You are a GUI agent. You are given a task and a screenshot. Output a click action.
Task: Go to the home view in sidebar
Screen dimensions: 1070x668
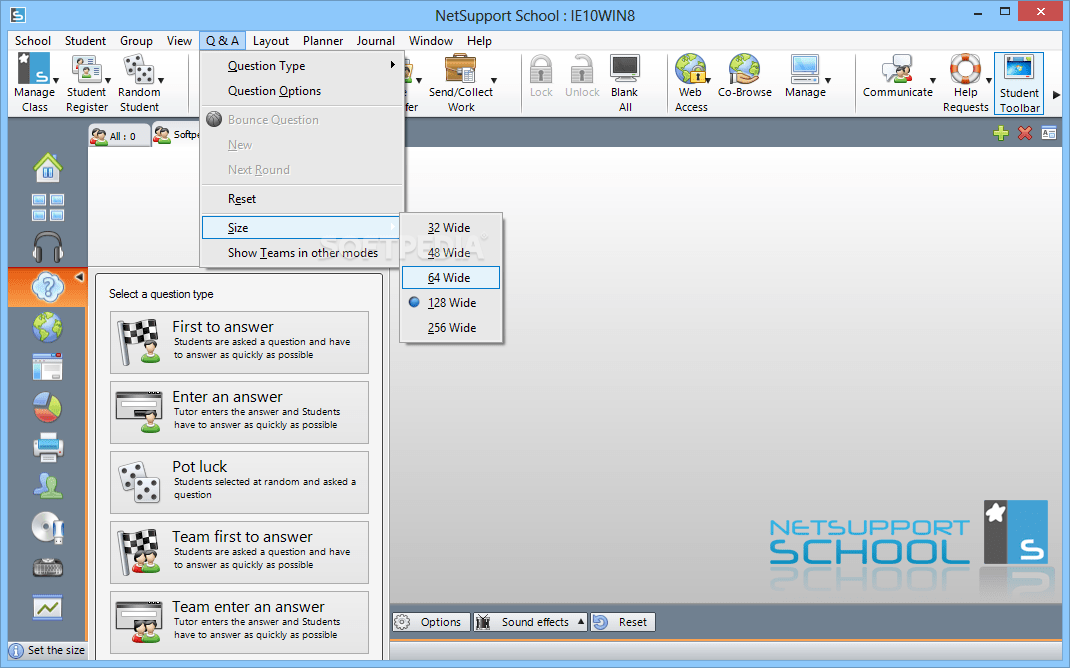pyautogui.click(x=48, y=167)
